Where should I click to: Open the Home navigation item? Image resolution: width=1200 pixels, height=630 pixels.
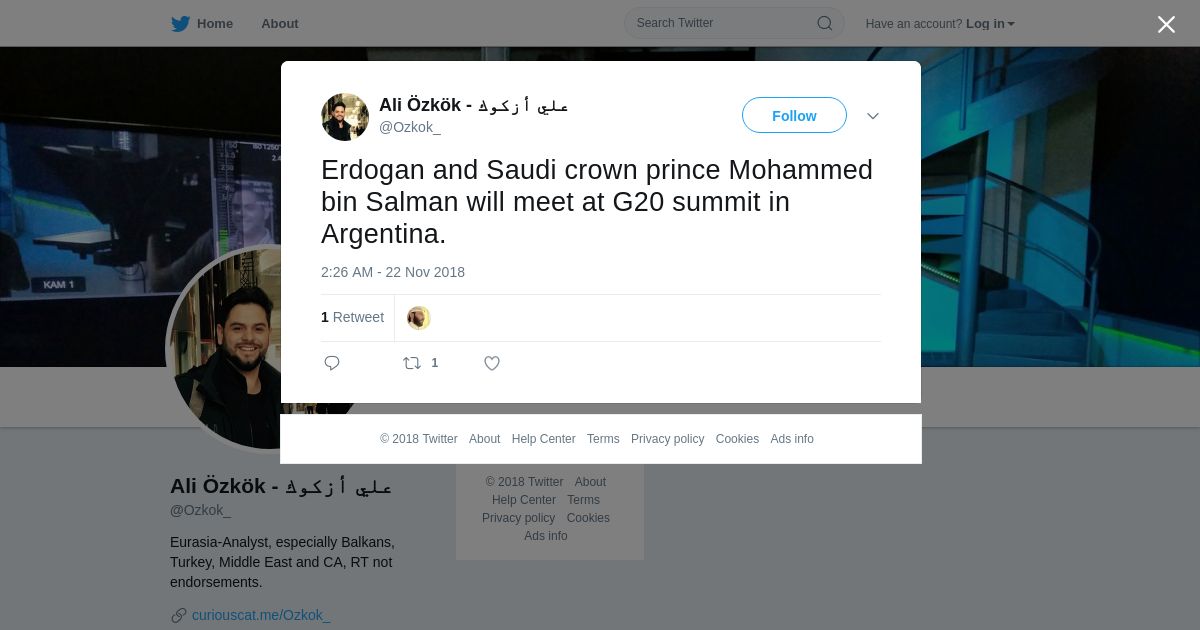[214, 24]
